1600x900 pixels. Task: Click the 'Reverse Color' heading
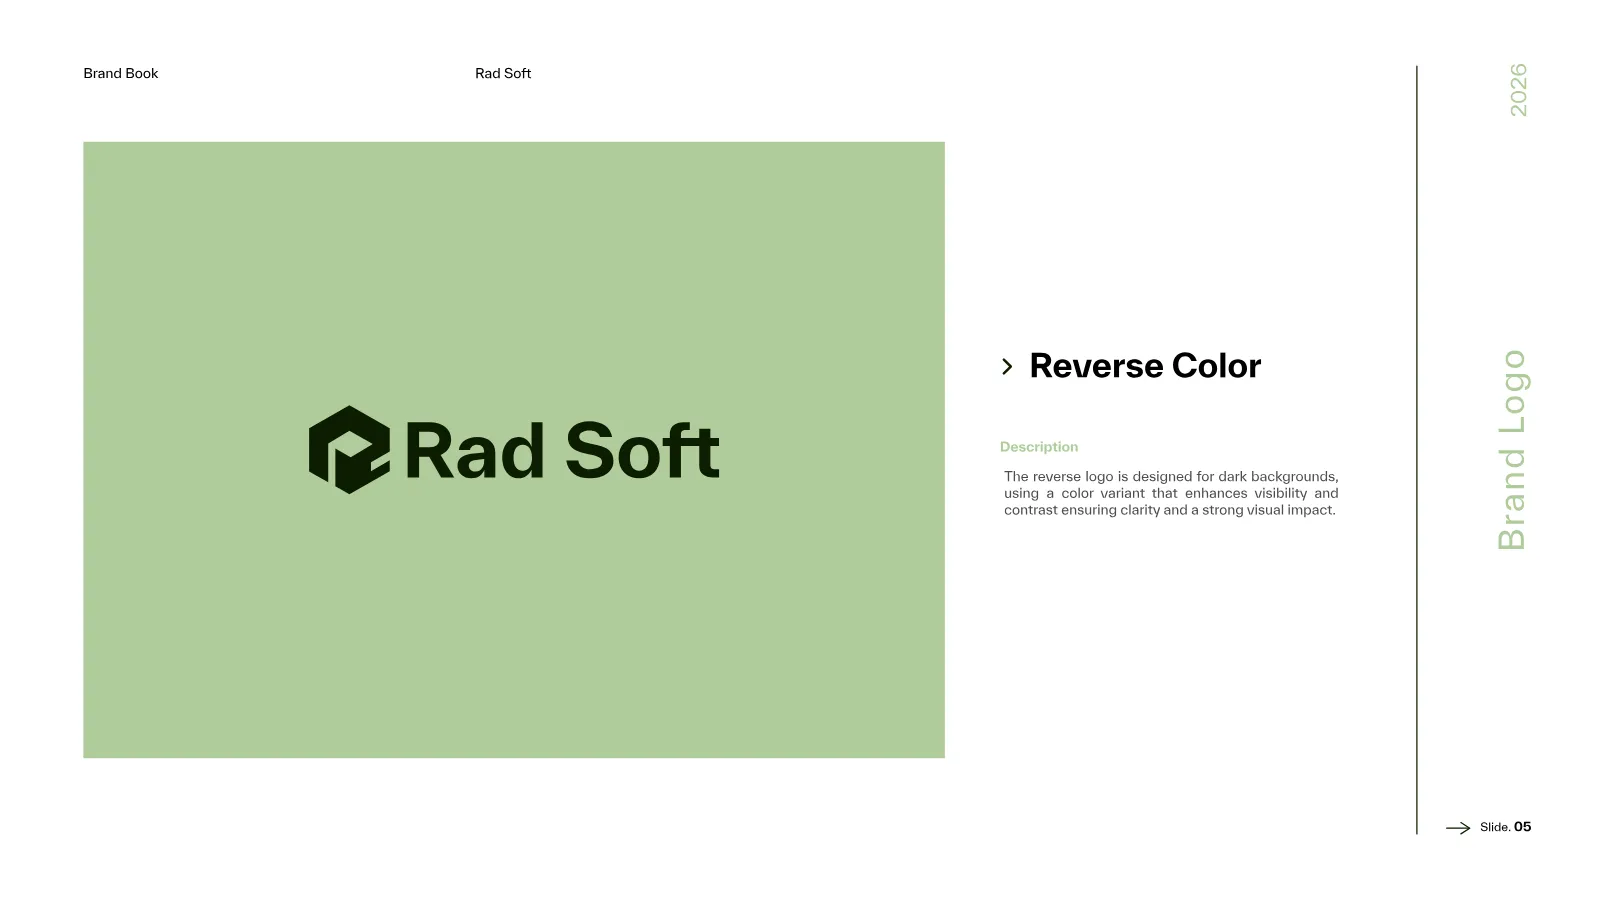(x=1145, y=366)
